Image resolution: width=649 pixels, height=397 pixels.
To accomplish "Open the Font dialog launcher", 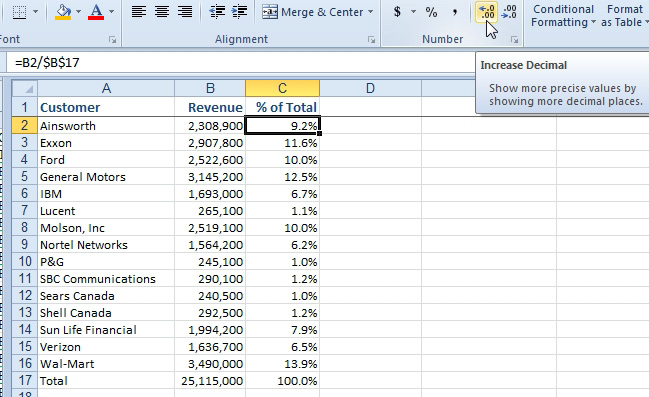I will tap(112, 40).
